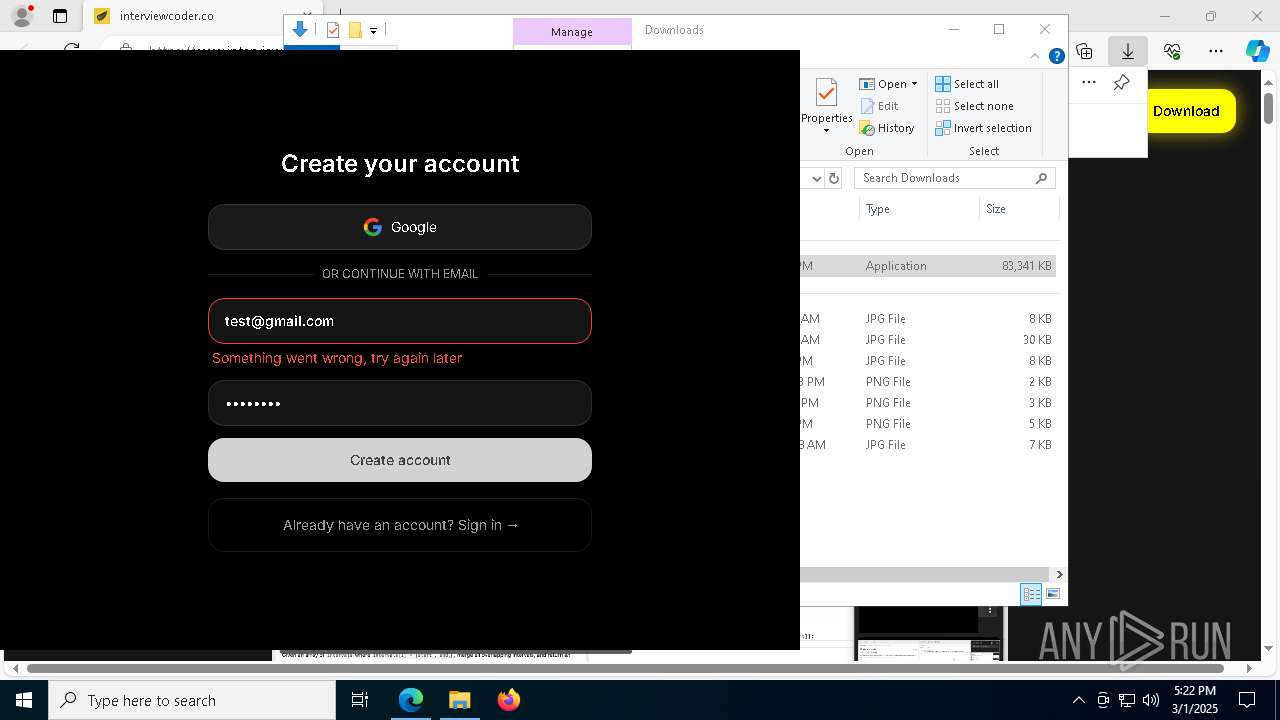The image size is (1280, 720).
Task: Open the Manage ribbon tab in Explorer
Action: [x=572, y=32]
